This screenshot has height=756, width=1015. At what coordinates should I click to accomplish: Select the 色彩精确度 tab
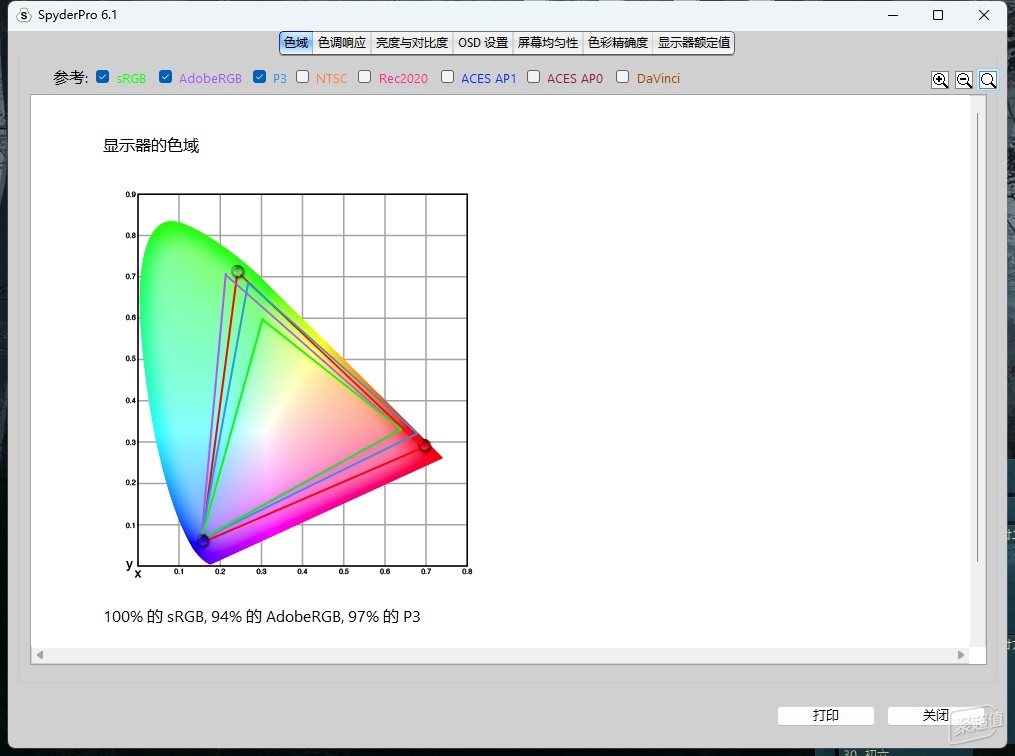[618, 43]
